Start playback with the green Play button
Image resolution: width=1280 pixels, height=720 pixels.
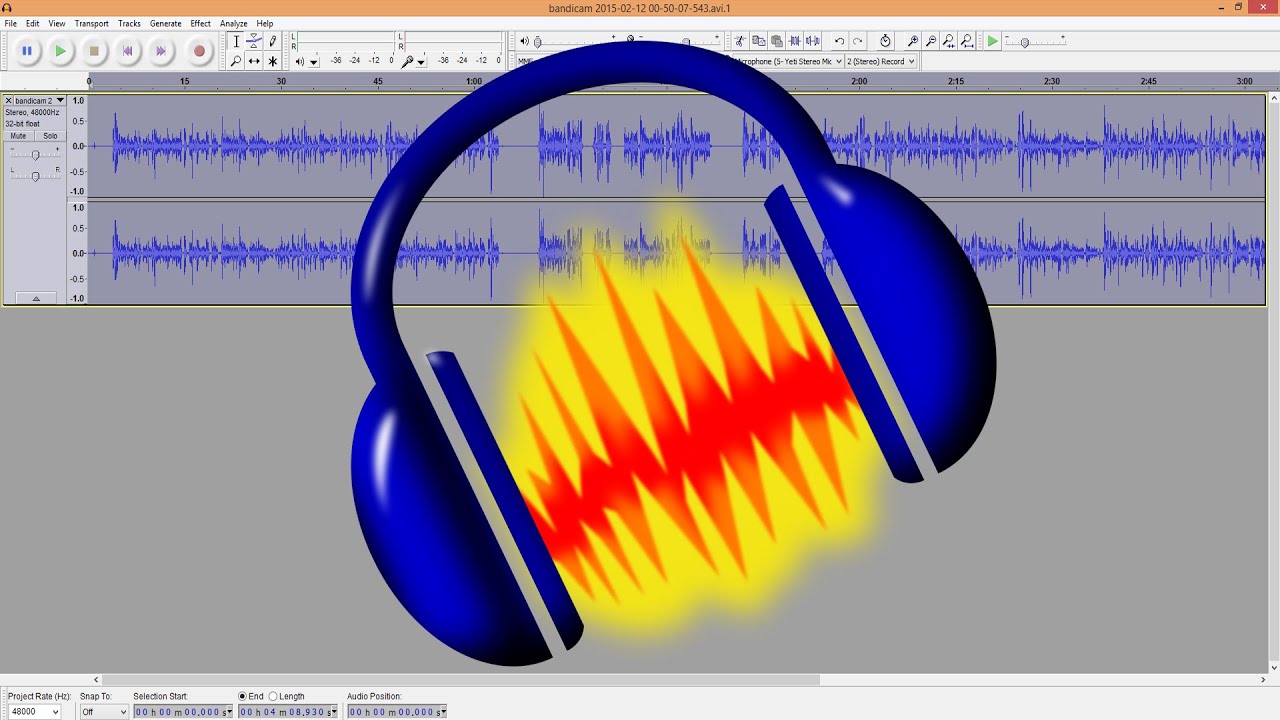[x=61, y=51]
